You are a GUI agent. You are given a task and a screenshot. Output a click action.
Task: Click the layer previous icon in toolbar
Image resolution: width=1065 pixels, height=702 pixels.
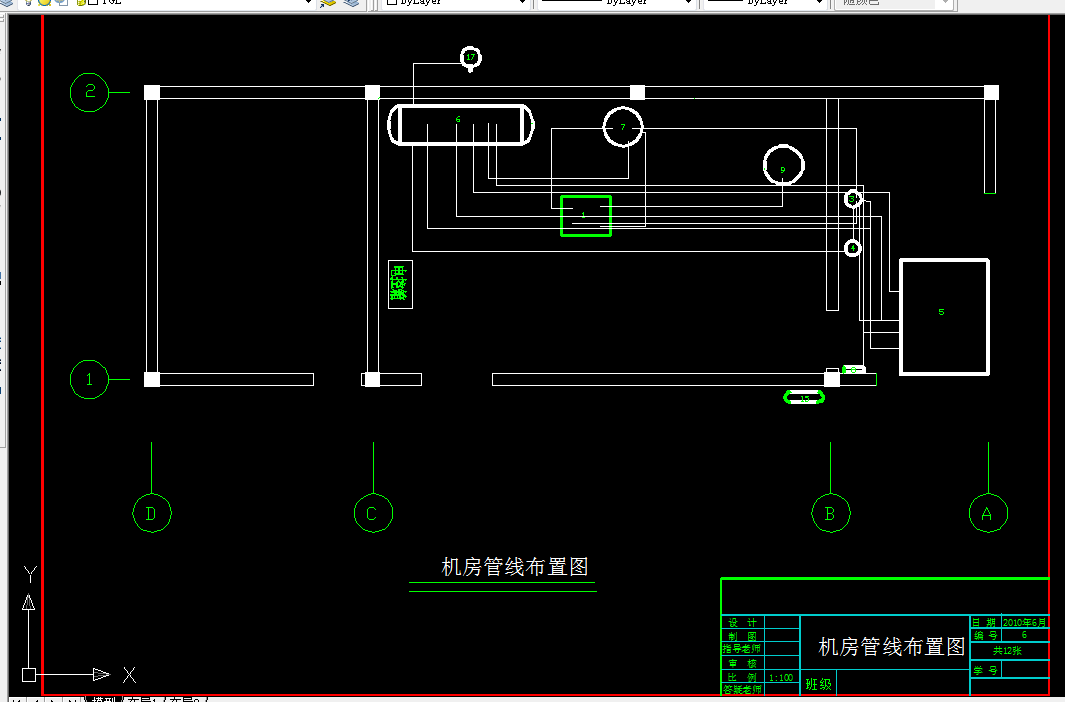point(328,3)
